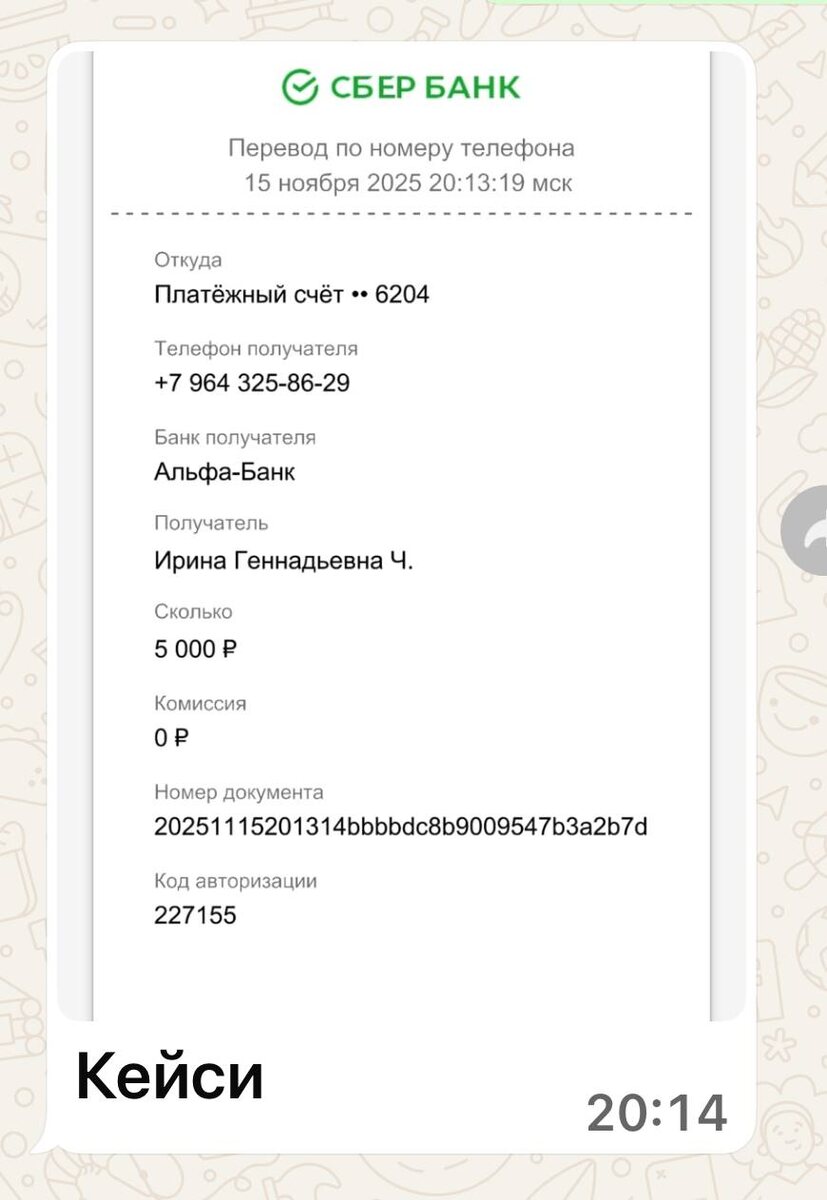
Task: Tap recipient phone number +7 964 325-86-29
Action: click(x=252, y=383)
